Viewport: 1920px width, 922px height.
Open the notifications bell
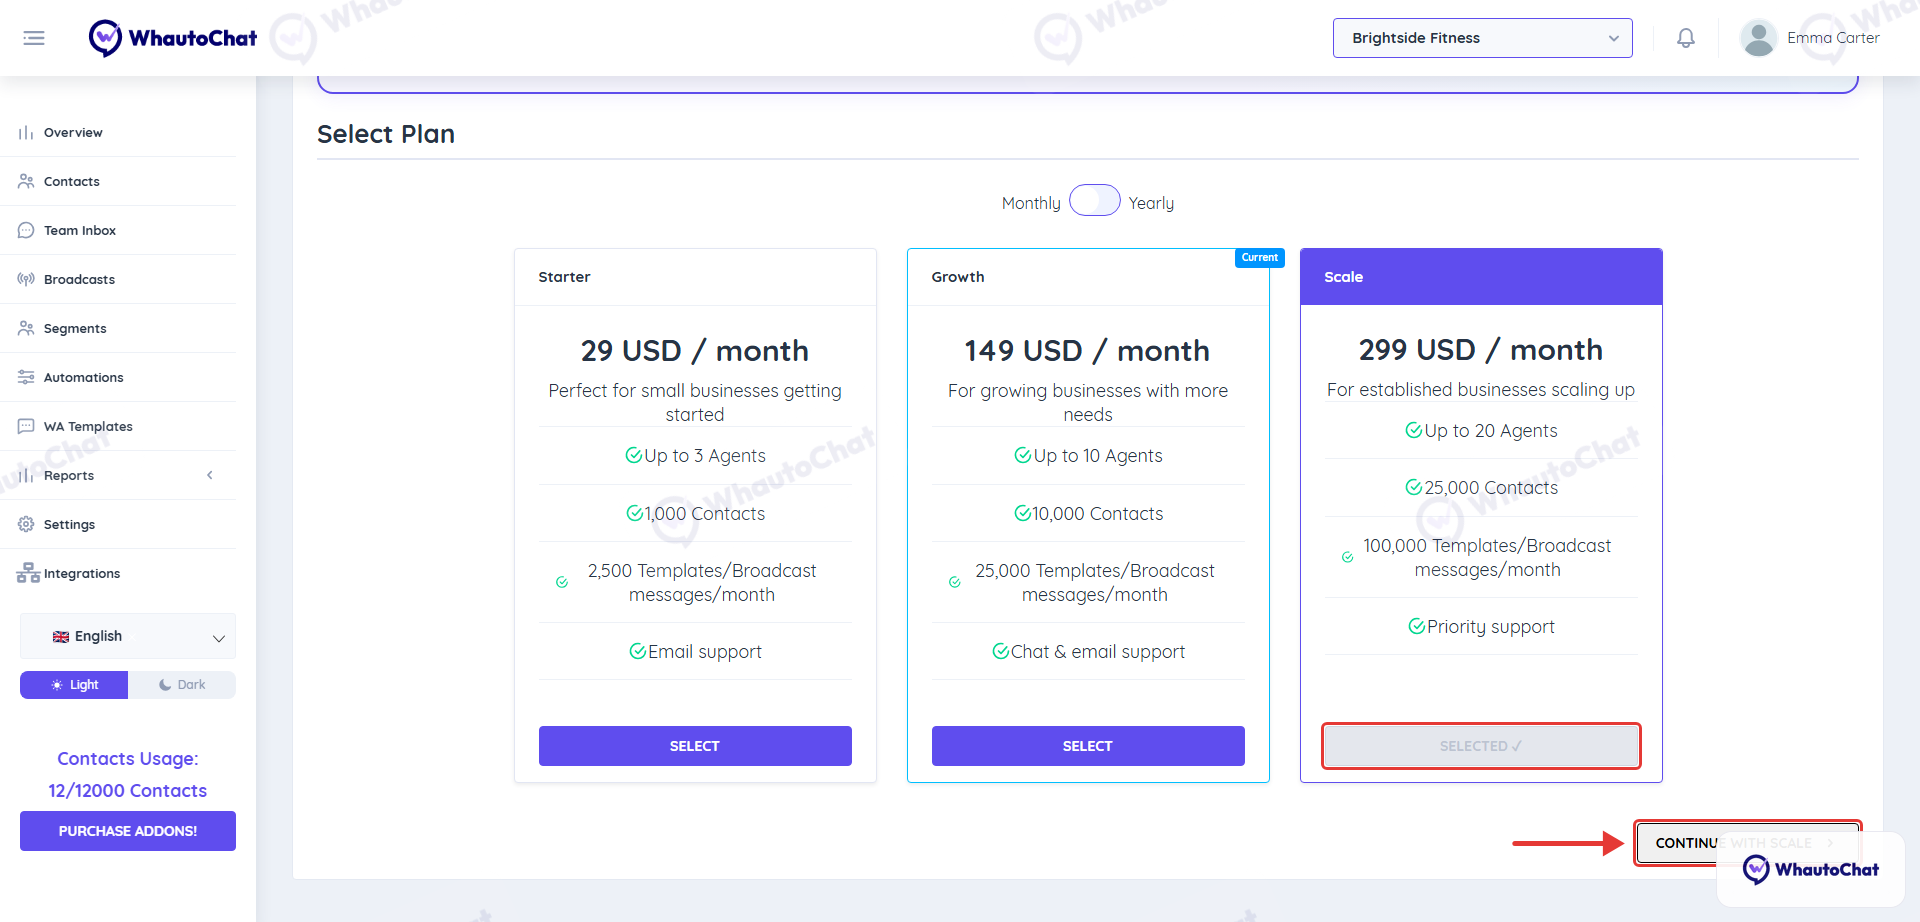tap(1686, 38)
